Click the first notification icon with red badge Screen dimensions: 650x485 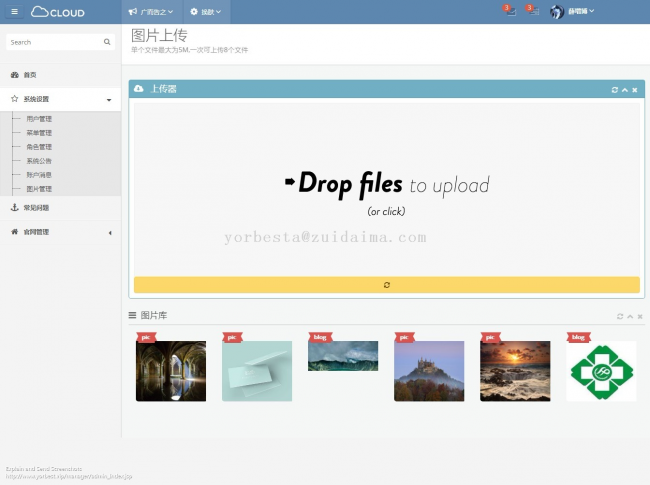(x=509, y=11)
